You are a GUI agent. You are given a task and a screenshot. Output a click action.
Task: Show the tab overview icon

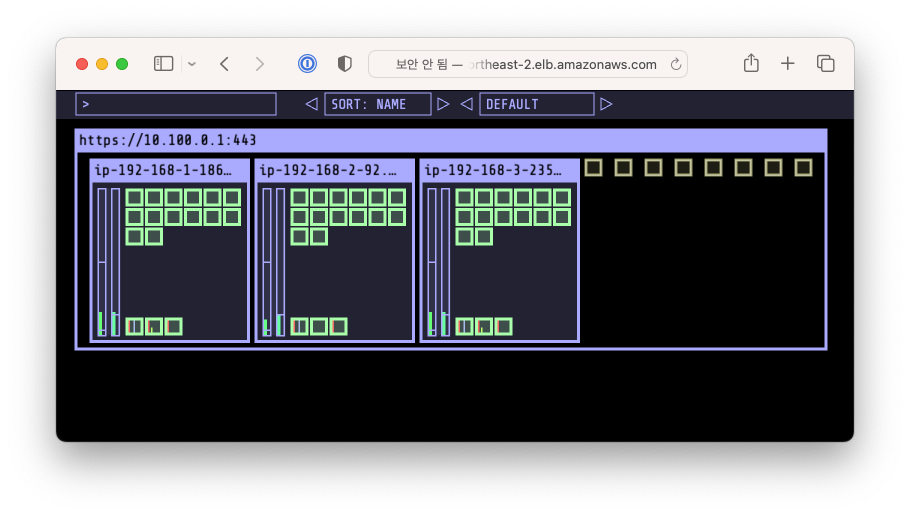click(x=825, y=63)
